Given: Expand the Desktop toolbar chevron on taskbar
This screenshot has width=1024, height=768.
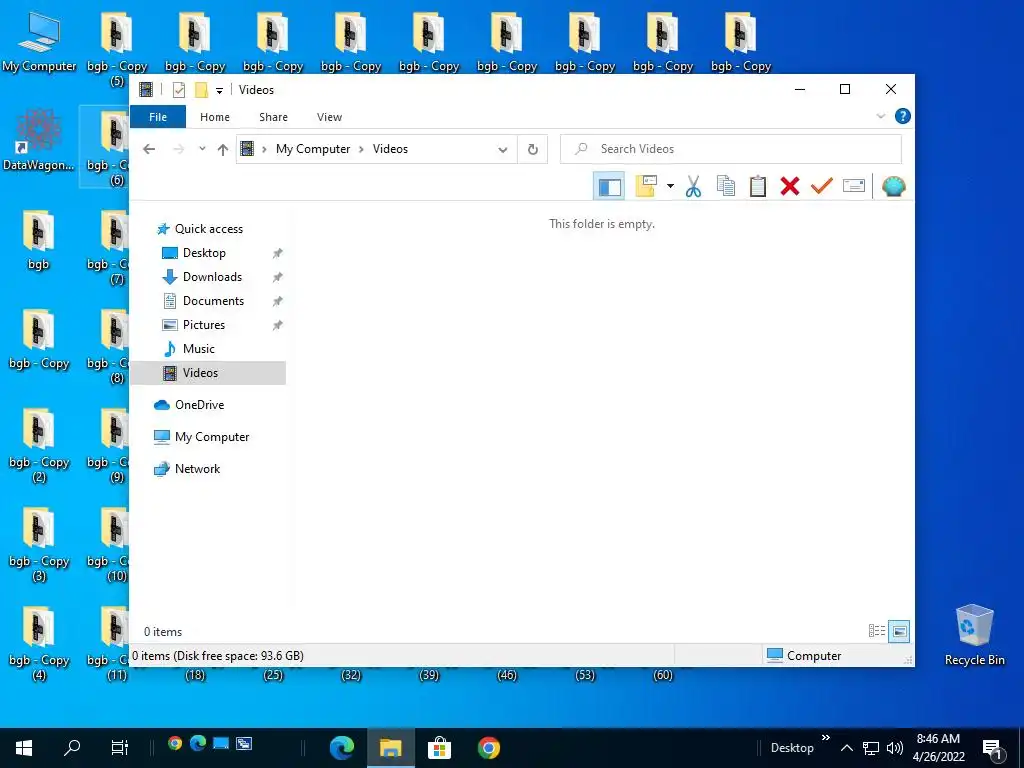Looking at the screenshot, I should click(x=825, y=737).
